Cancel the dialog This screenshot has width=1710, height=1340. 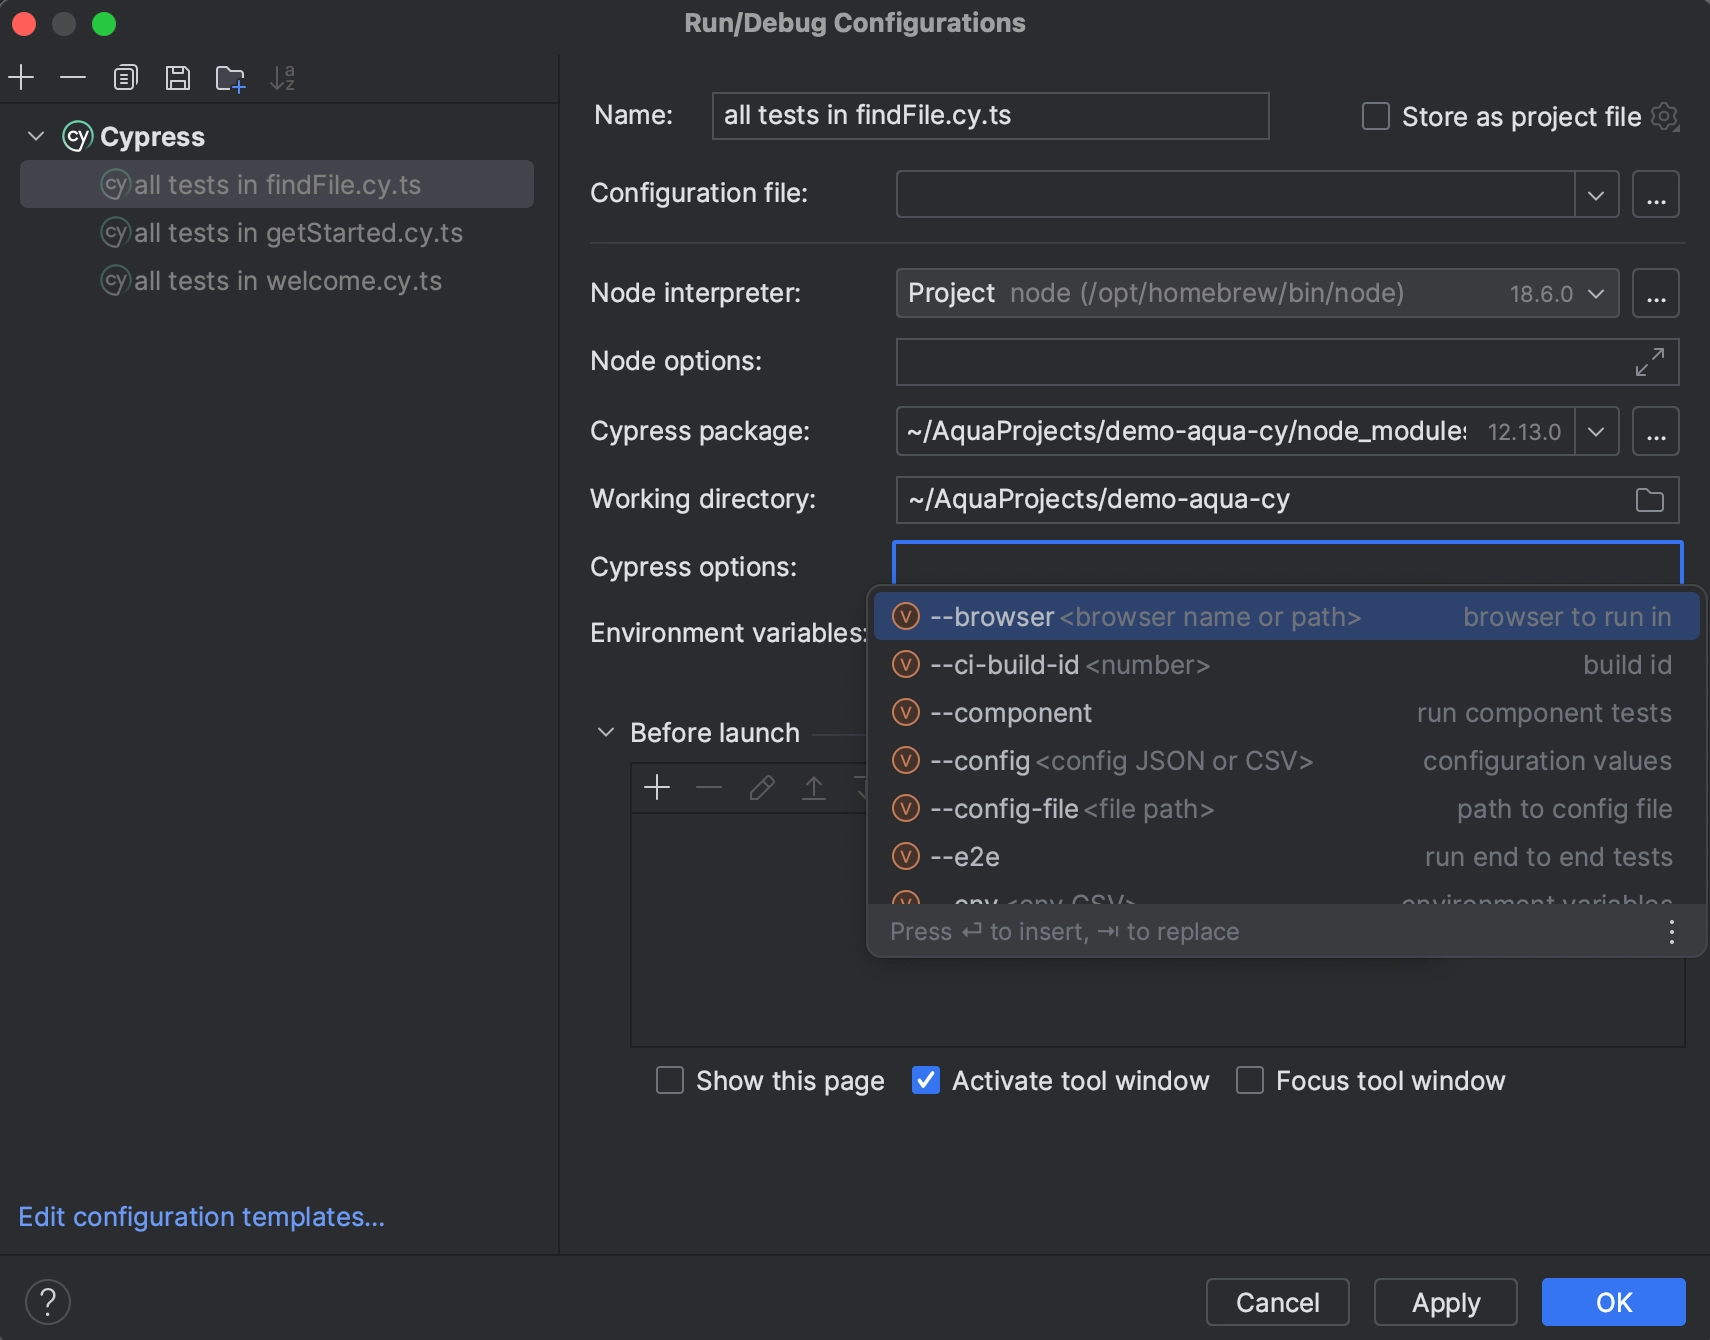click(x=1278, y=1302)
